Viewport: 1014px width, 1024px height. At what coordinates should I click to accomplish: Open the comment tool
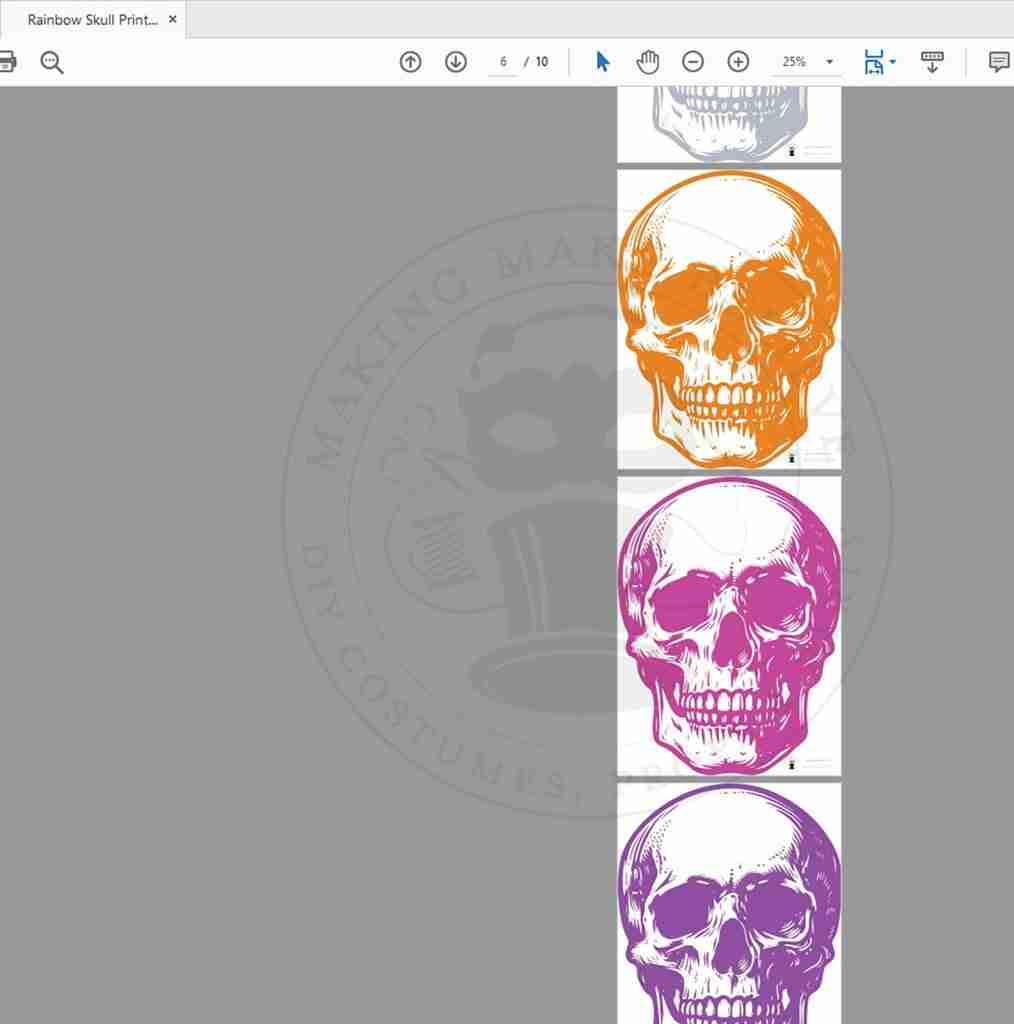click(998, 62)
